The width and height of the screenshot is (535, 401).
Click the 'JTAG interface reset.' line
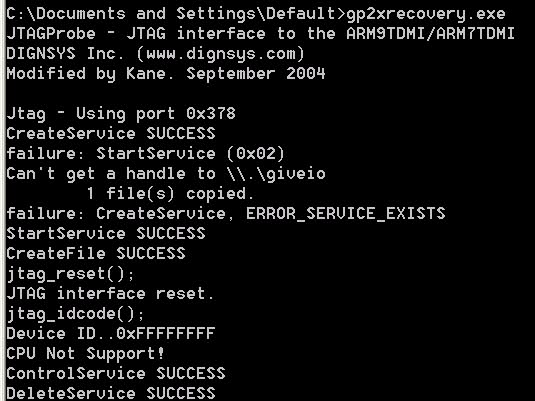point(111,293)
